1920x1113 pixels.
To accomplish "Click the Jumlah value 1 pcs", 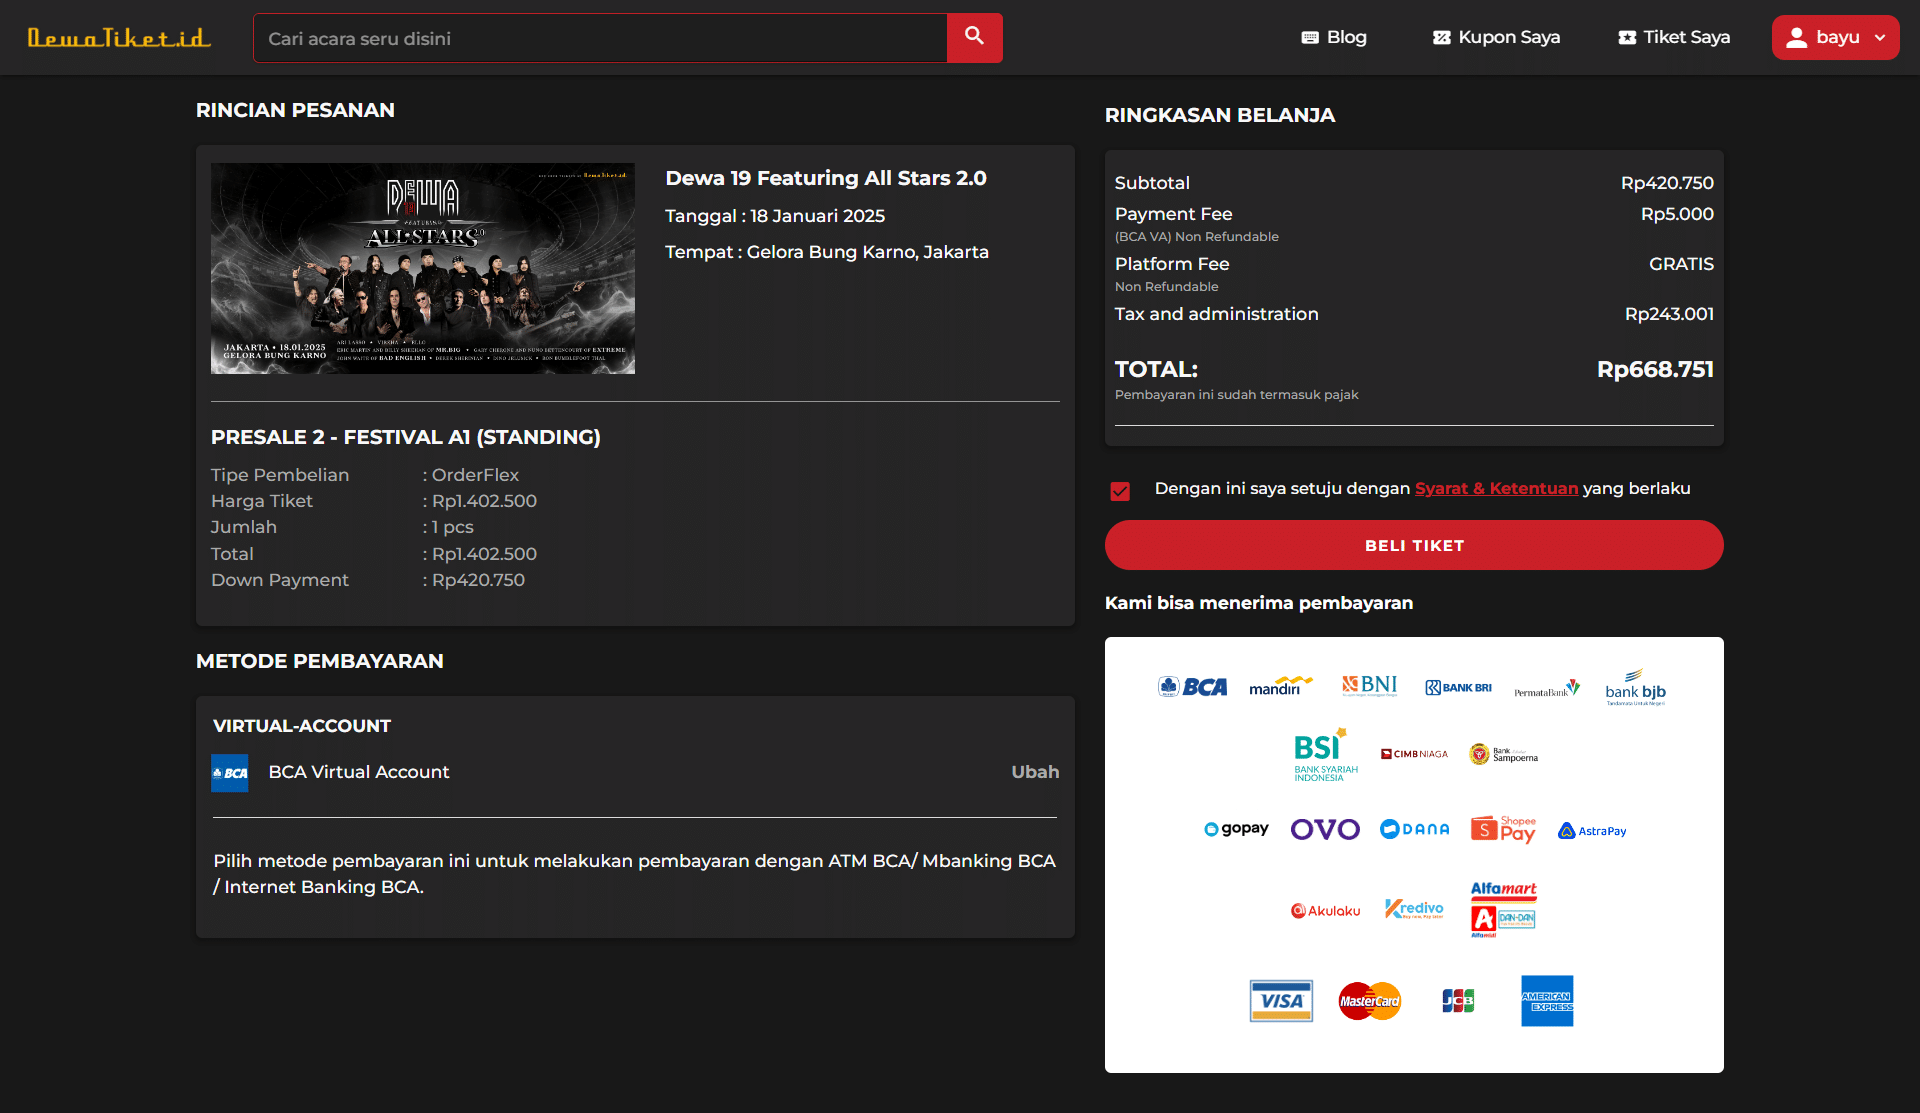I will tap(453, 527).
